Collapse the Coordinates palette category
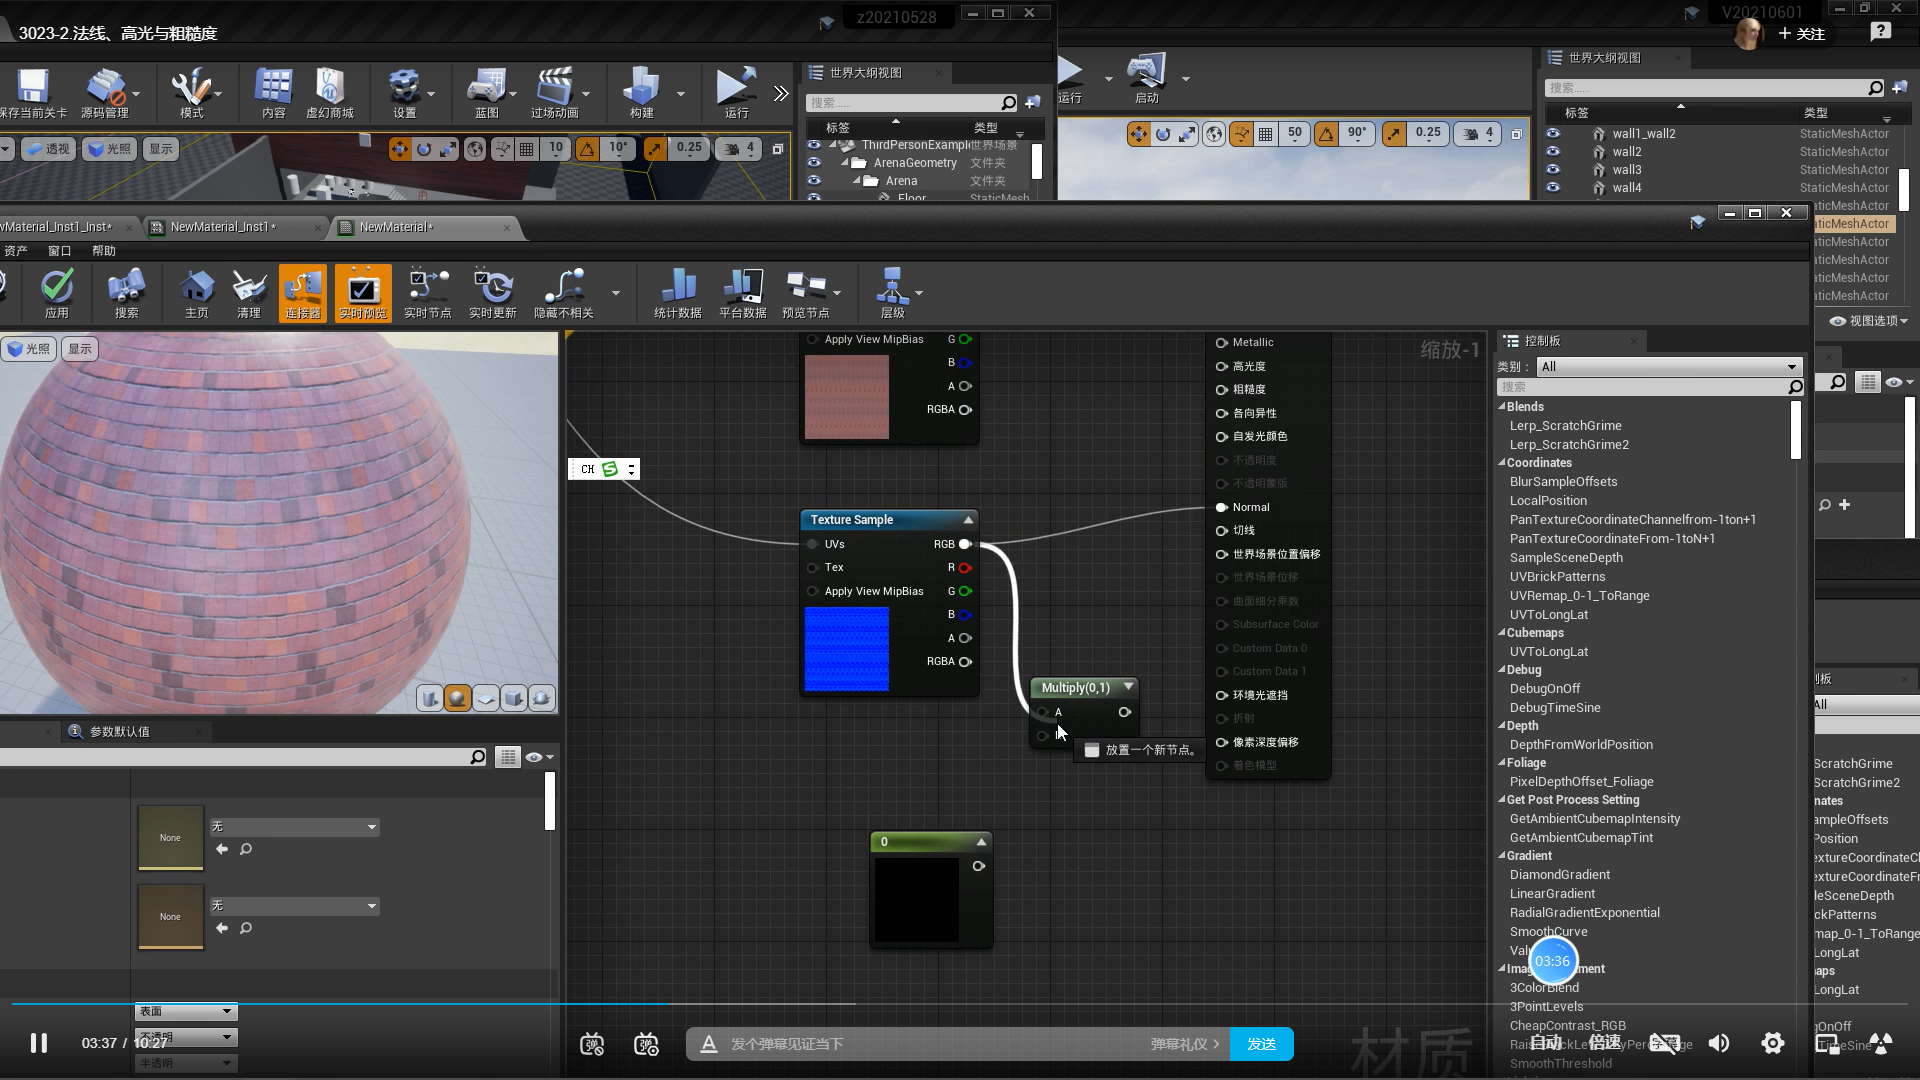1920x1080 pixels. [x=1502, y=463]
